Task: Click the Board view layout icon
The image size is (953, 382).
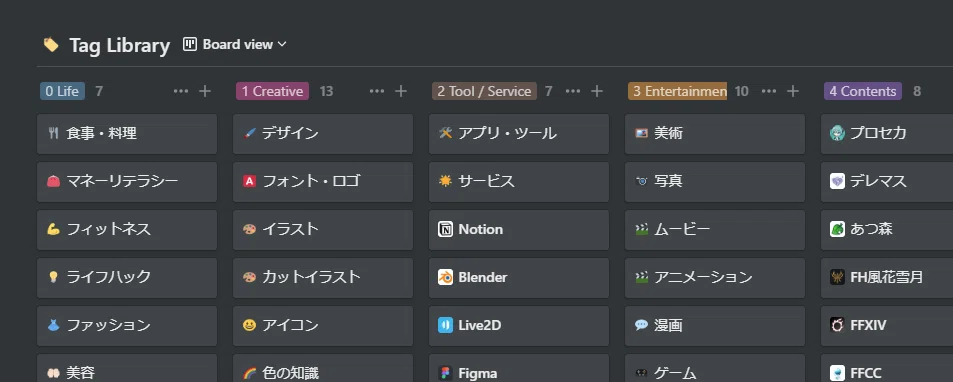Action: 190,44
